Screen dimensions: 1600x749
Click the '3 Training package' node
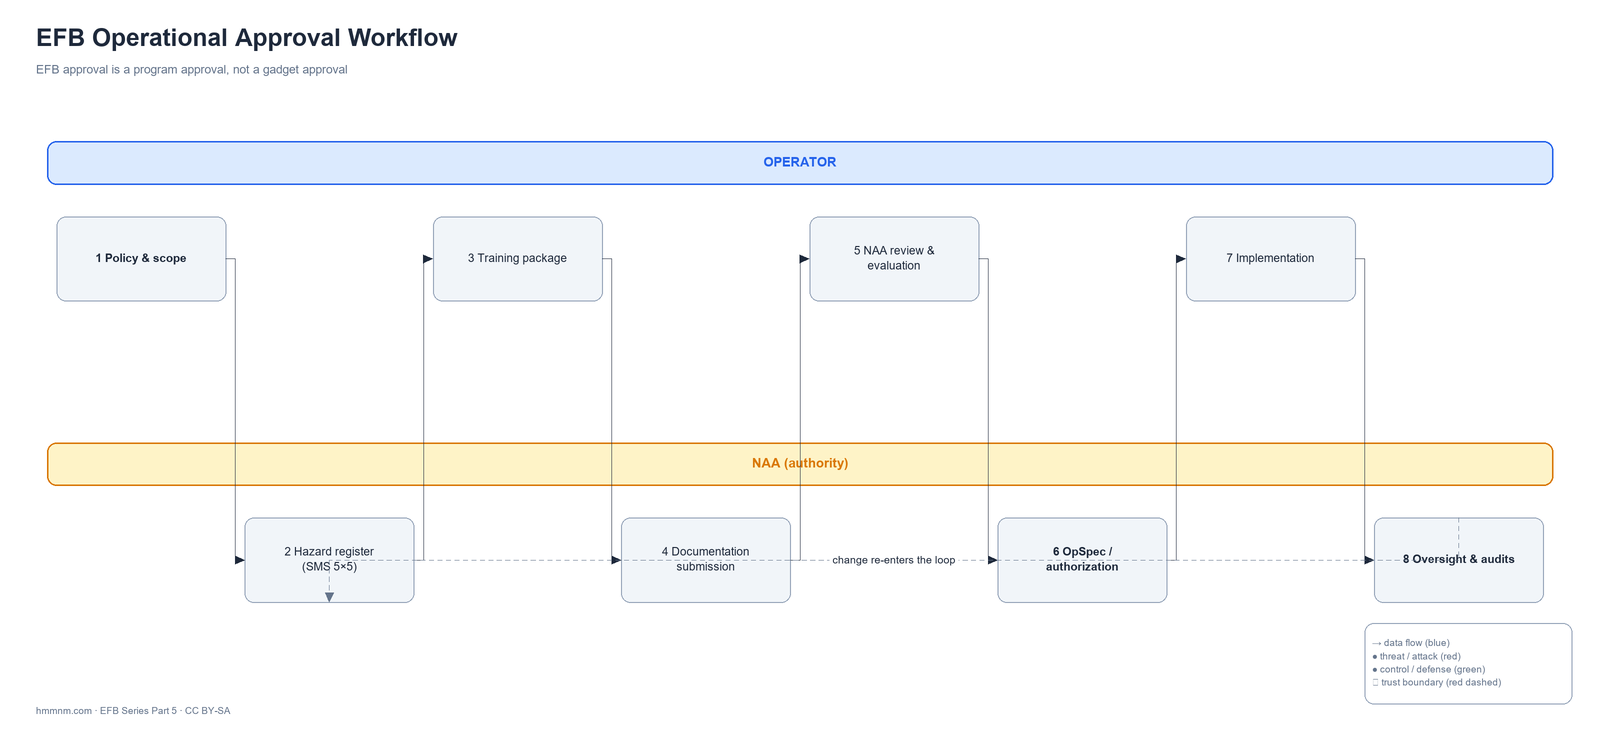point(518,259)
